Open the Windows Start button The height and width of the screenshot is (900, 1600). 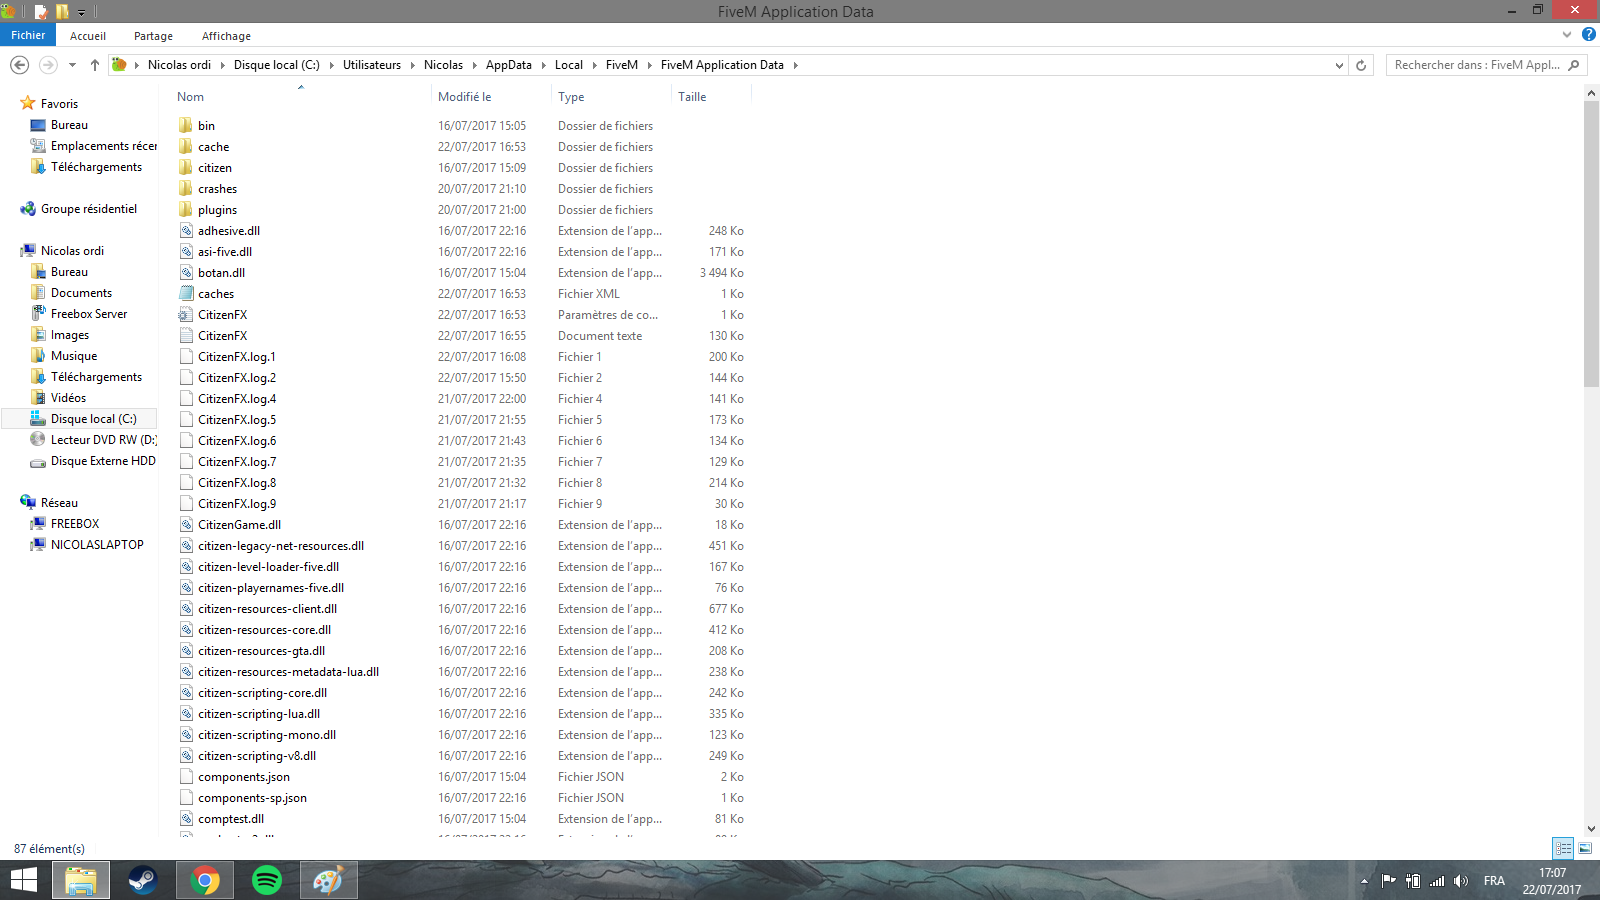(24, 880)
